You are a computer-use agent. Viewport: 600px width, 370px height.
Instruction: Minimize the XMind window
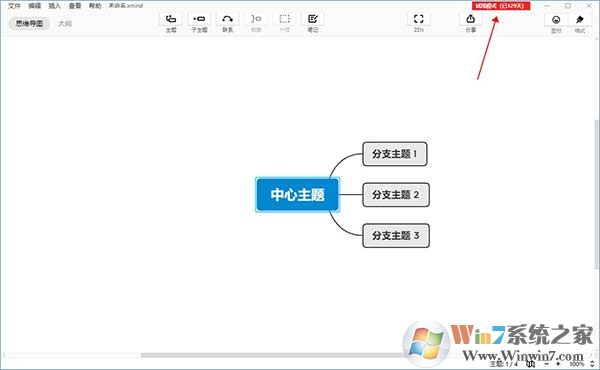(547, 6)
